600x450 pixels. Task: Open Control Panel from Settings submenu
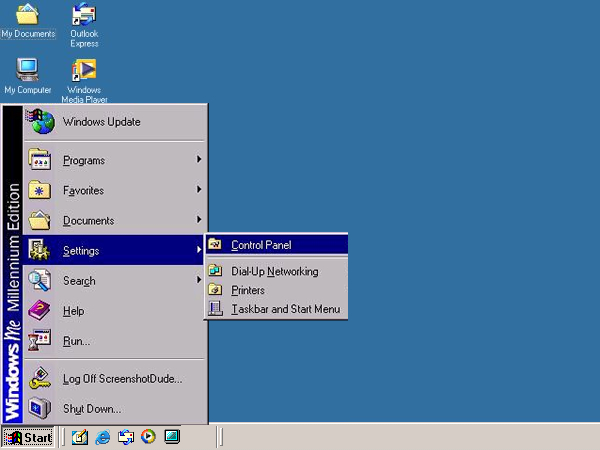(277, 245)
